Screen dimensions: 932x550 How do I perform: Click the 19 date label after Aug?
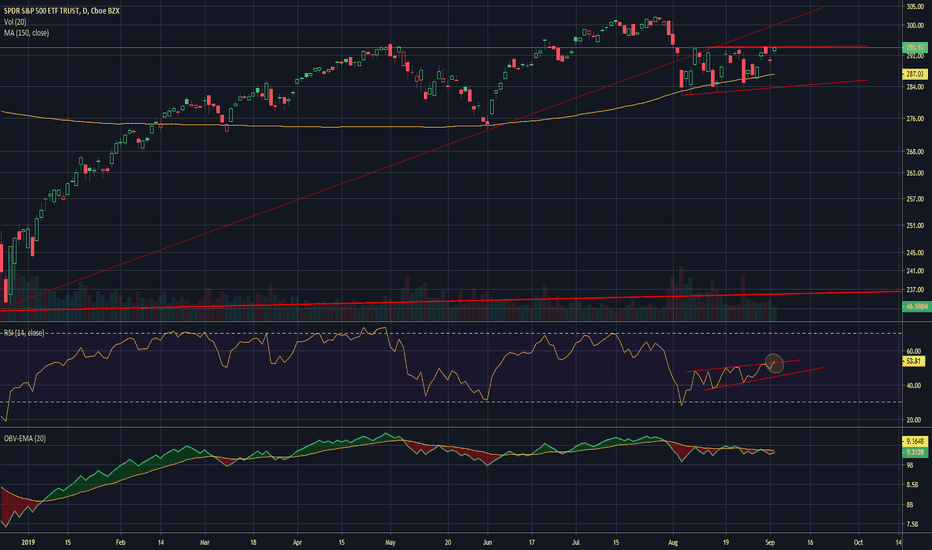point(726,542)
